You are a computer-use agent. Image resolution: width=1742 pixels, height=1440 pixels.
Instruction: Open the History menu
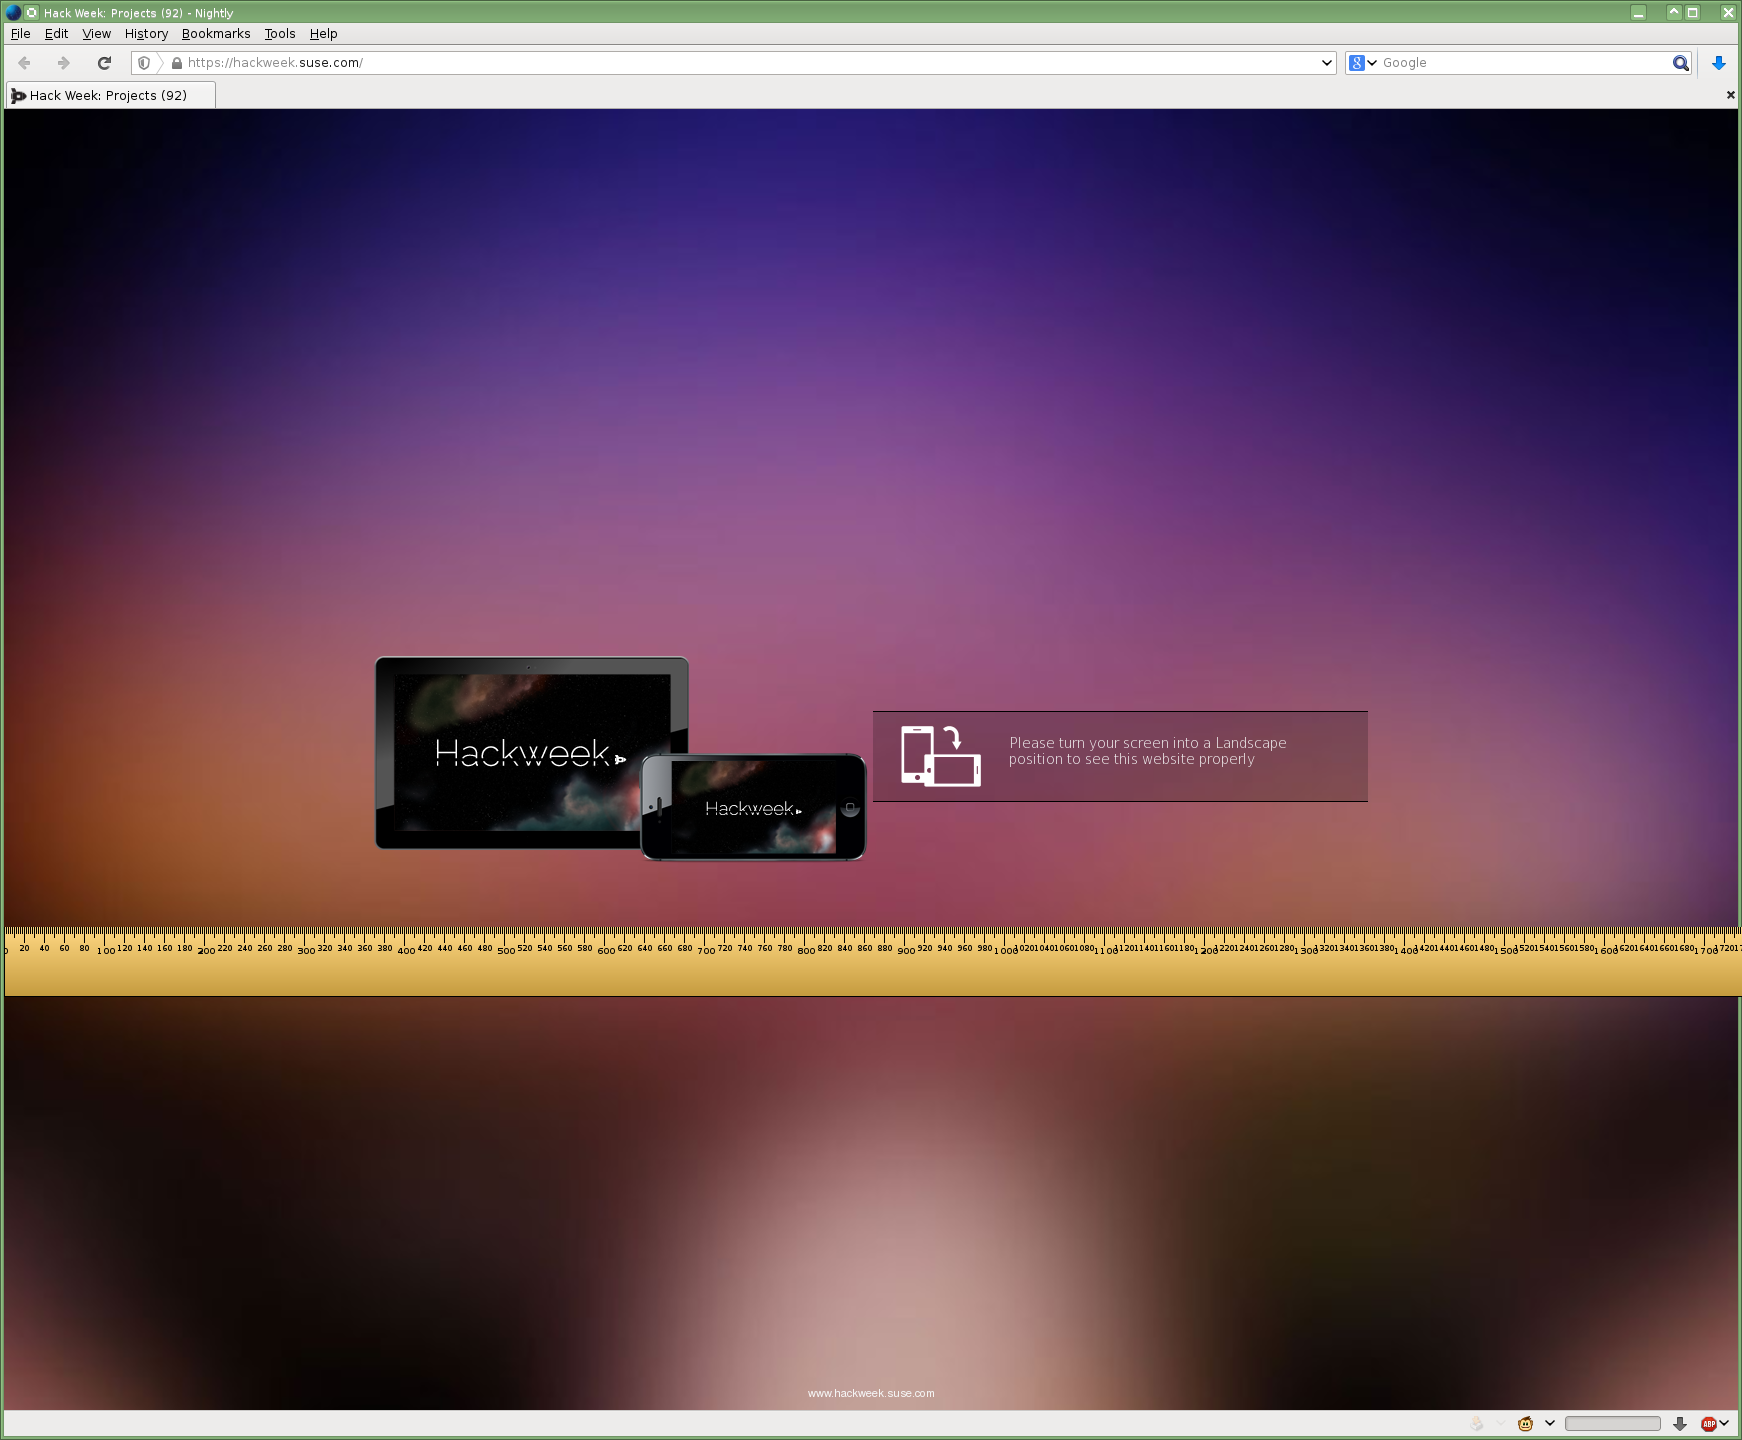147,34
